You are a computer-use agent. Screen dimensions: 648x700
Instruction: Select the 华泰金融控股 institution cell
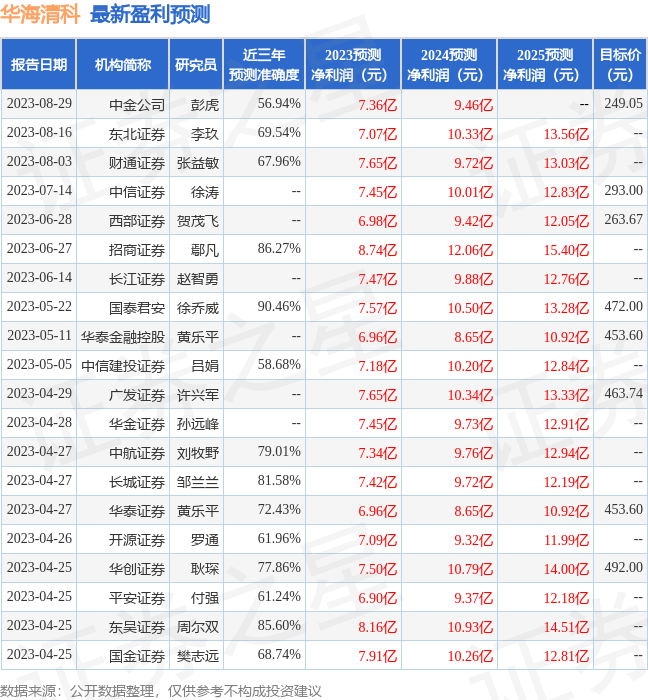[123, 337]
